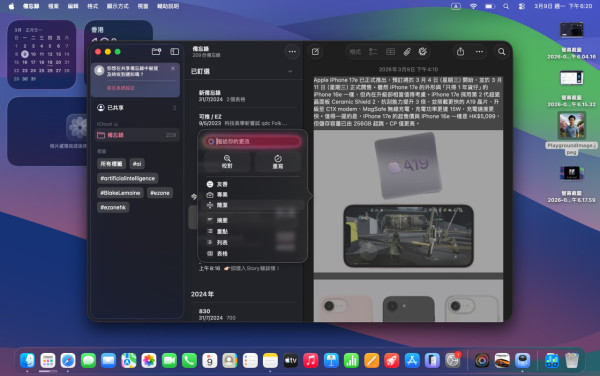This screenshot has width=600, height=376.
Task: Click the 校對 proofread button
Action: click(227, 161)
